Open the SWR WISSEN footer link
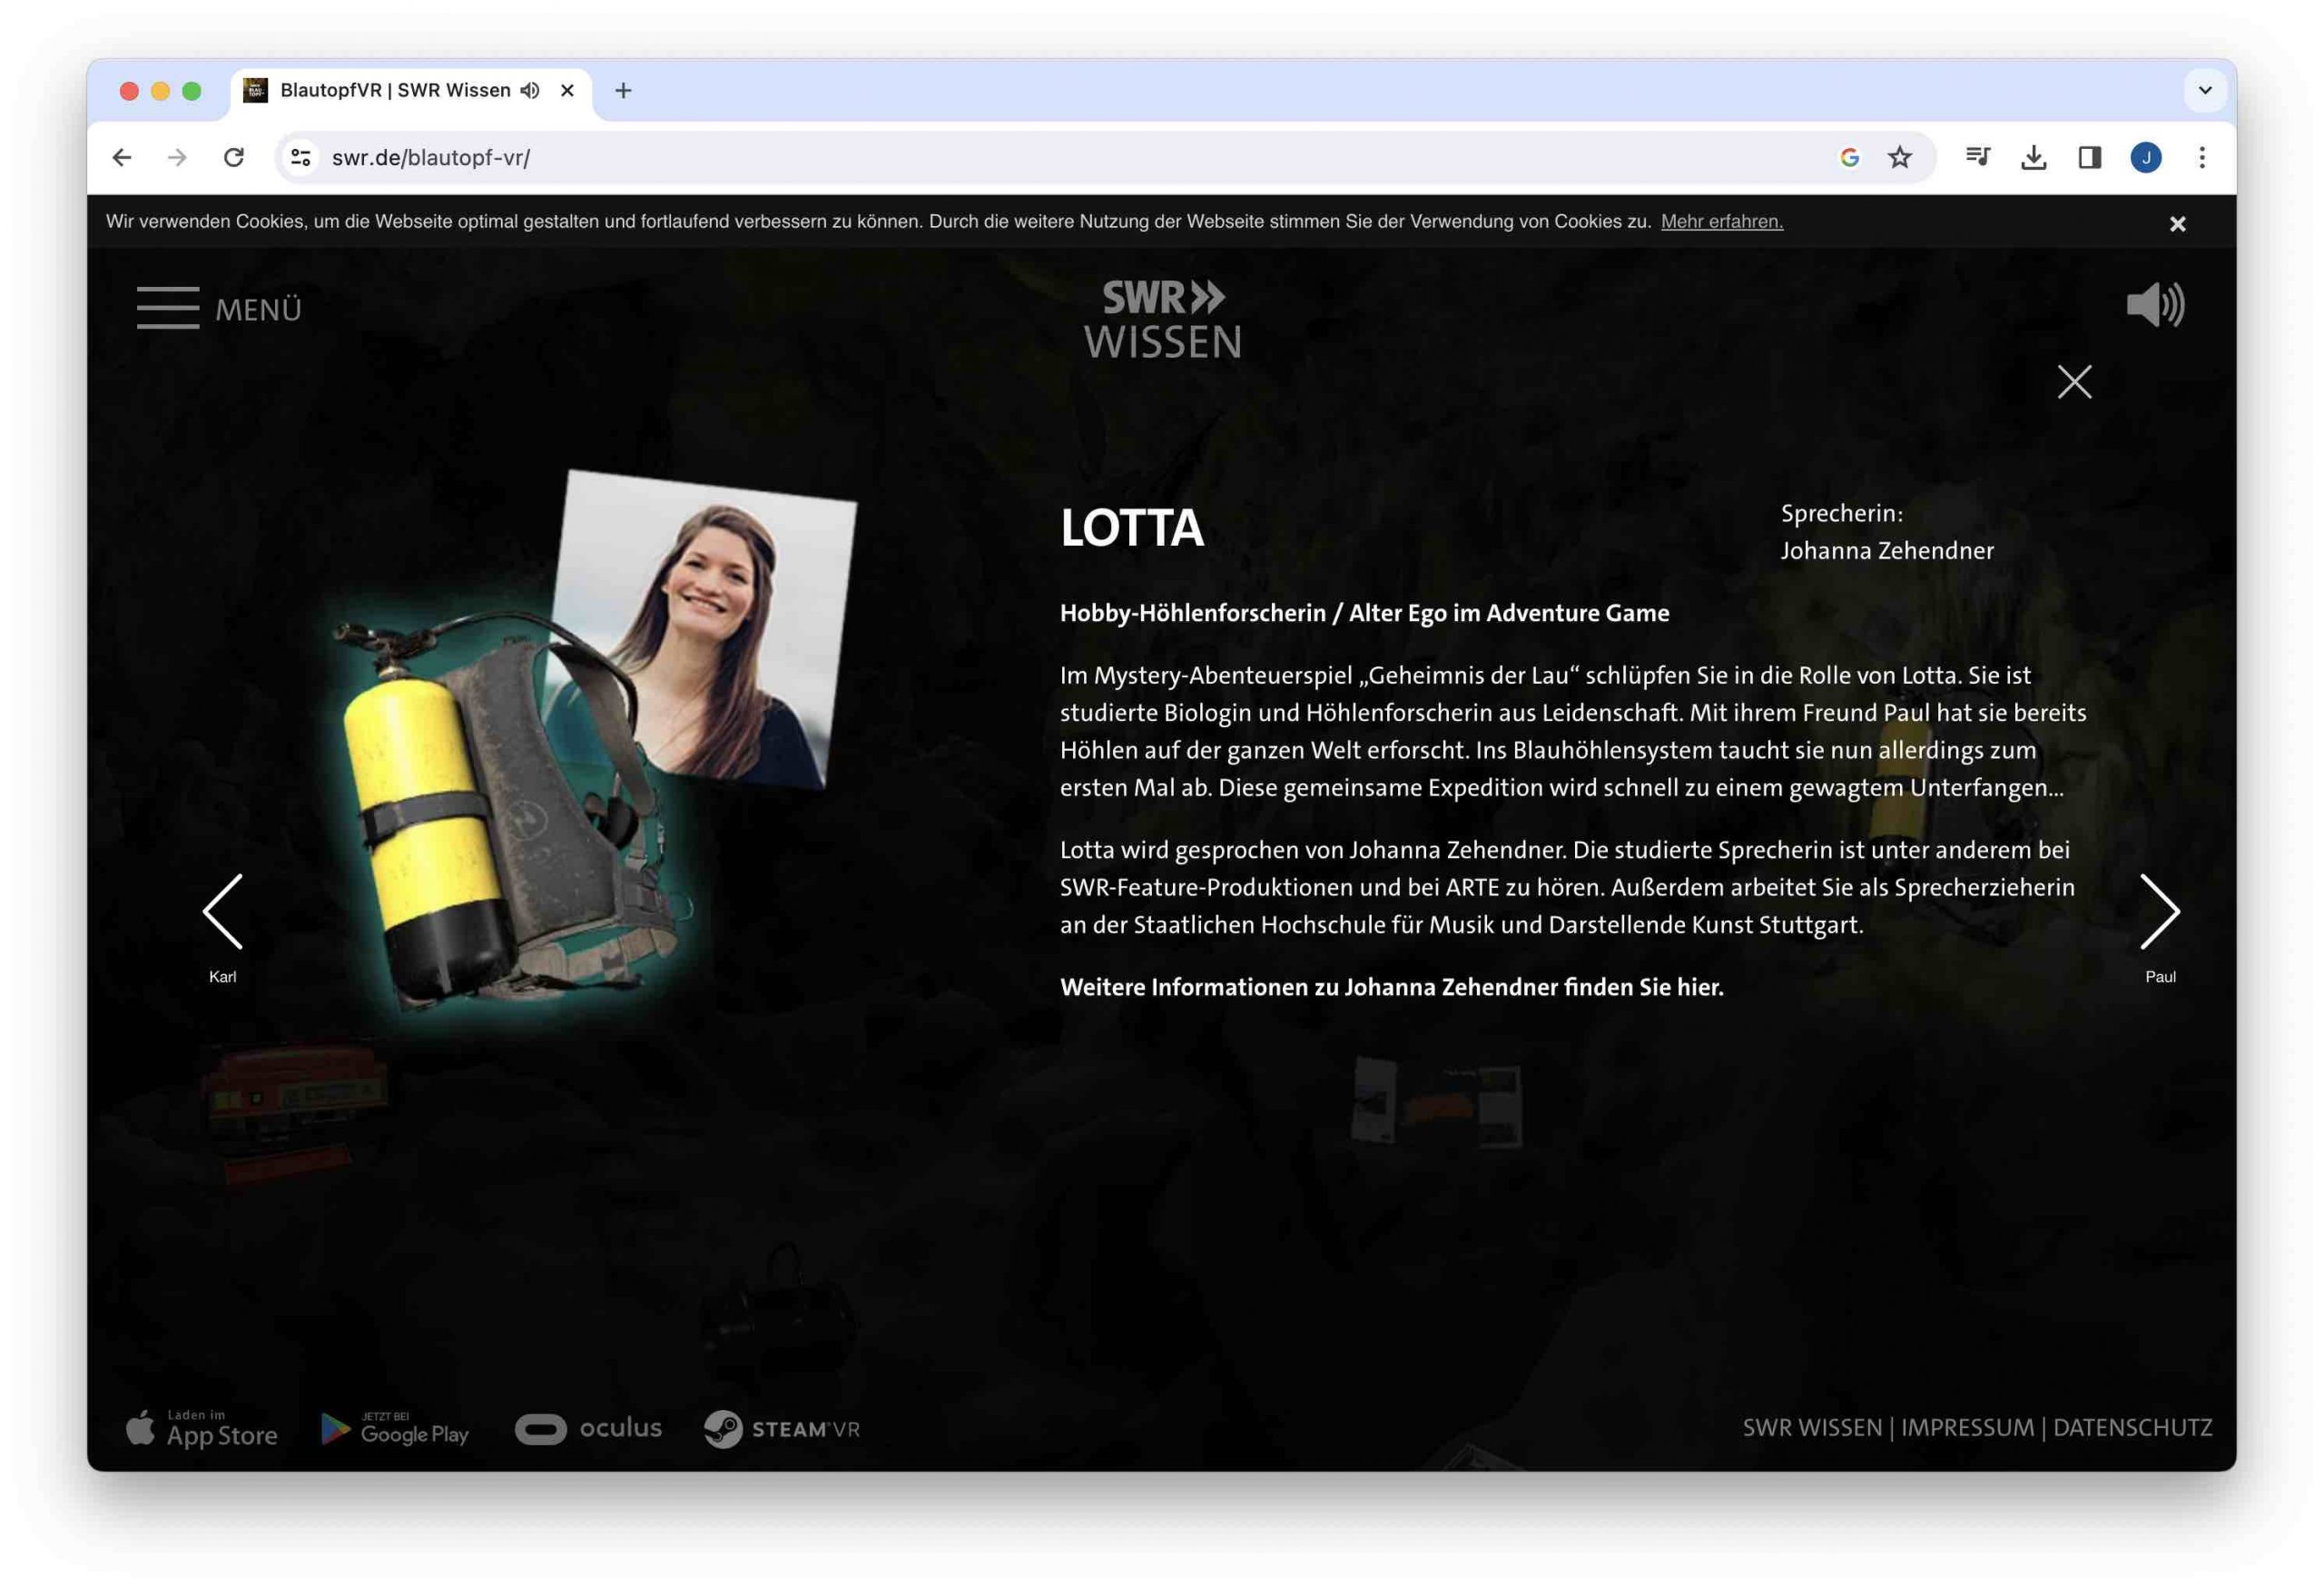 click(1812, 1427)
